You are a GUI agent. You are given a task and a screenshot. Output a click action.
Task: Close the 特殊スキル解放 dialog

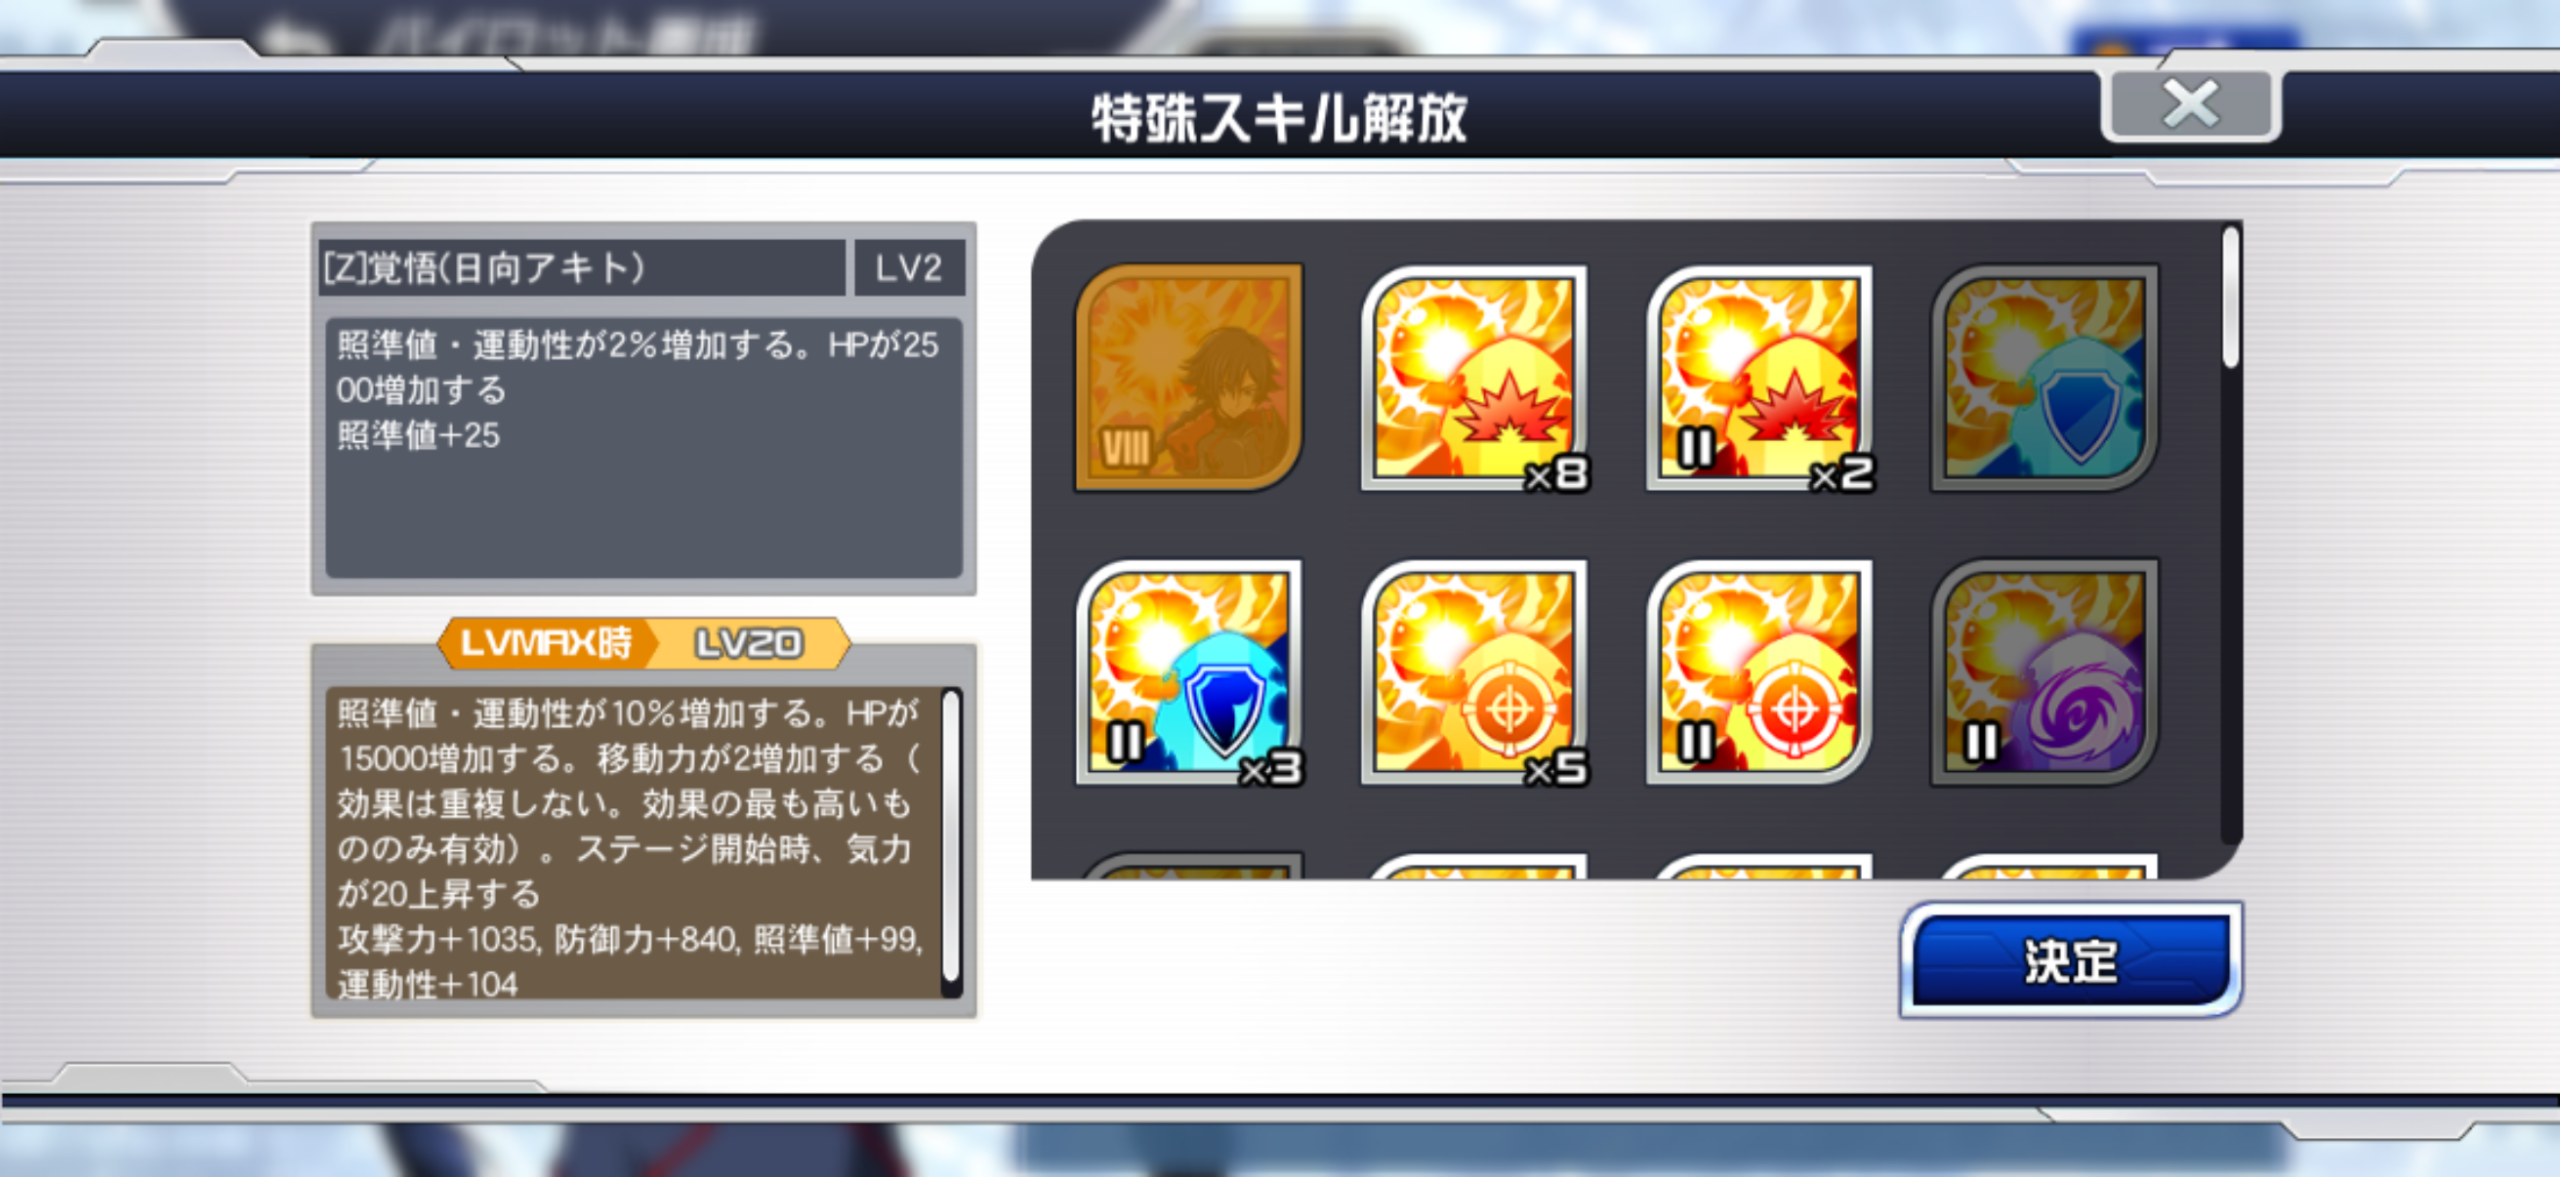click(x=2191, y=105)
